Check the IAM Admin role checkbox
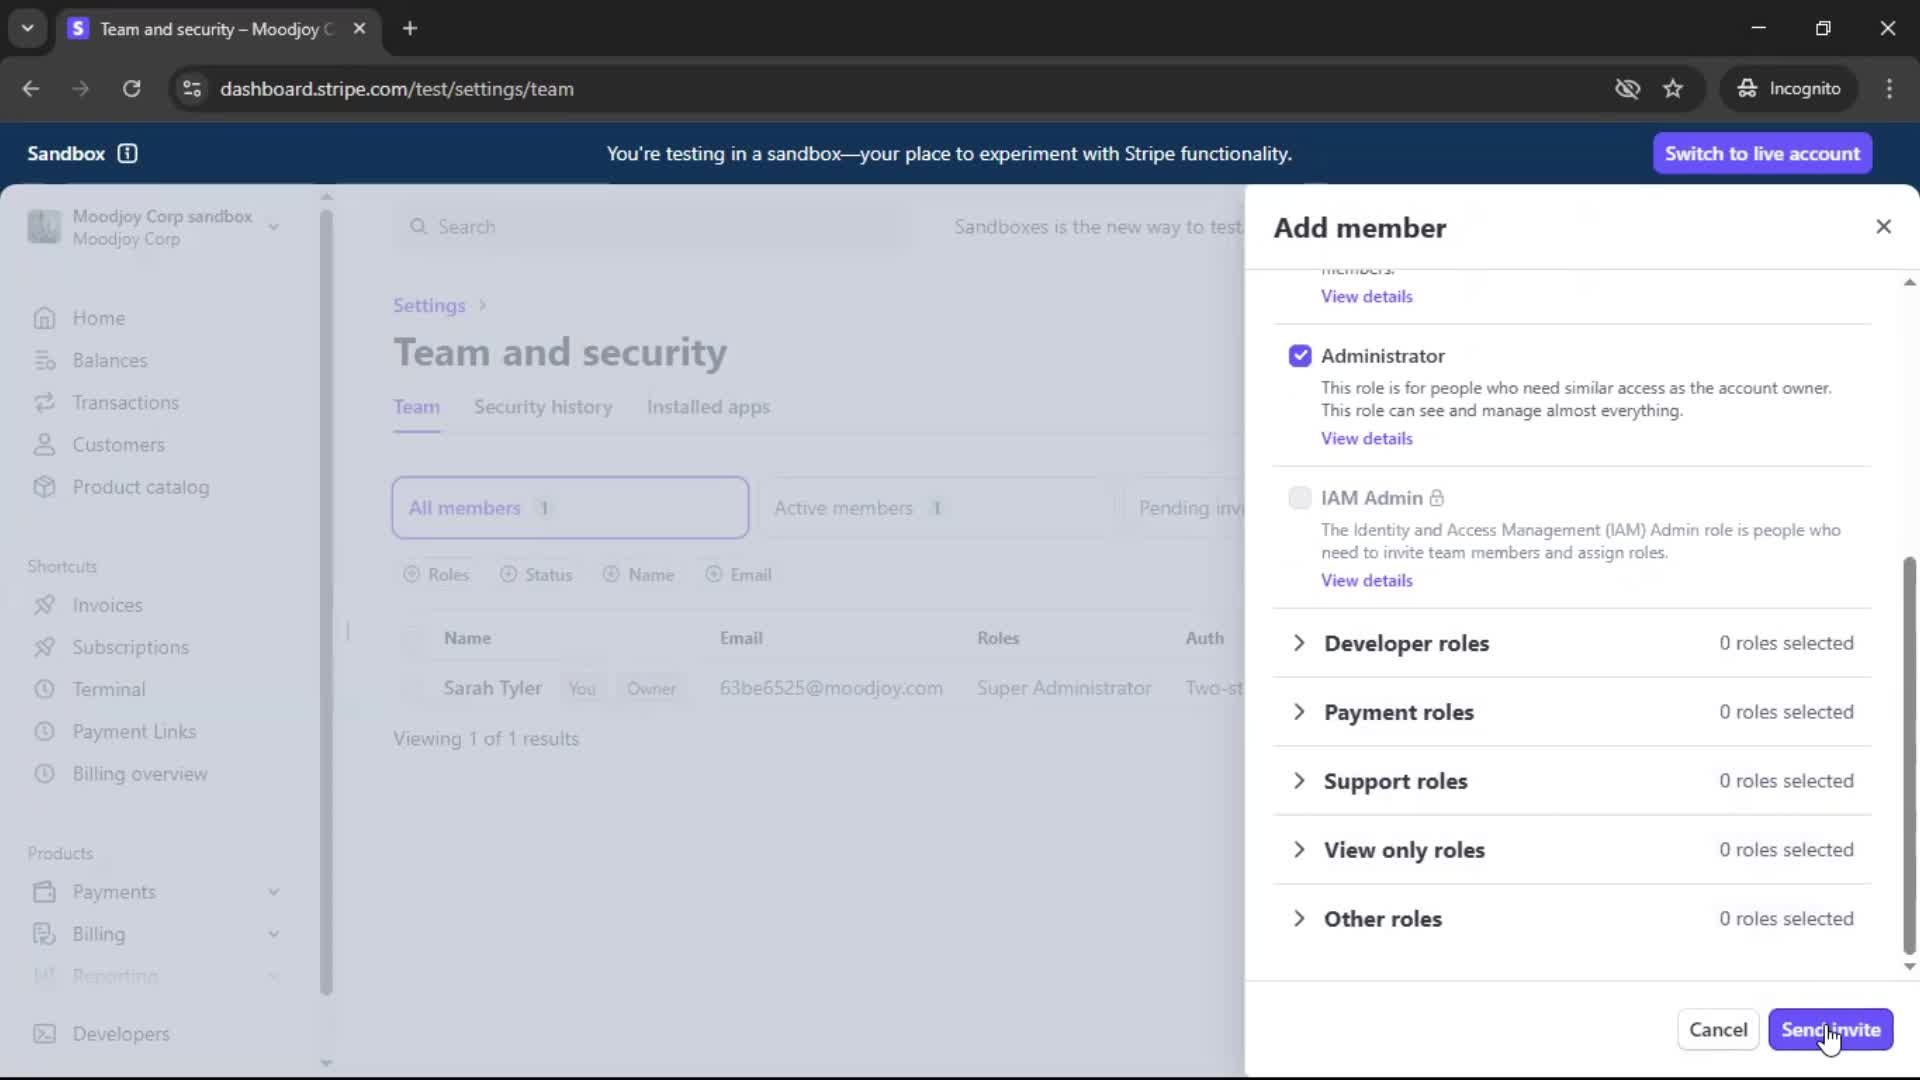 tap(1299, 498)
